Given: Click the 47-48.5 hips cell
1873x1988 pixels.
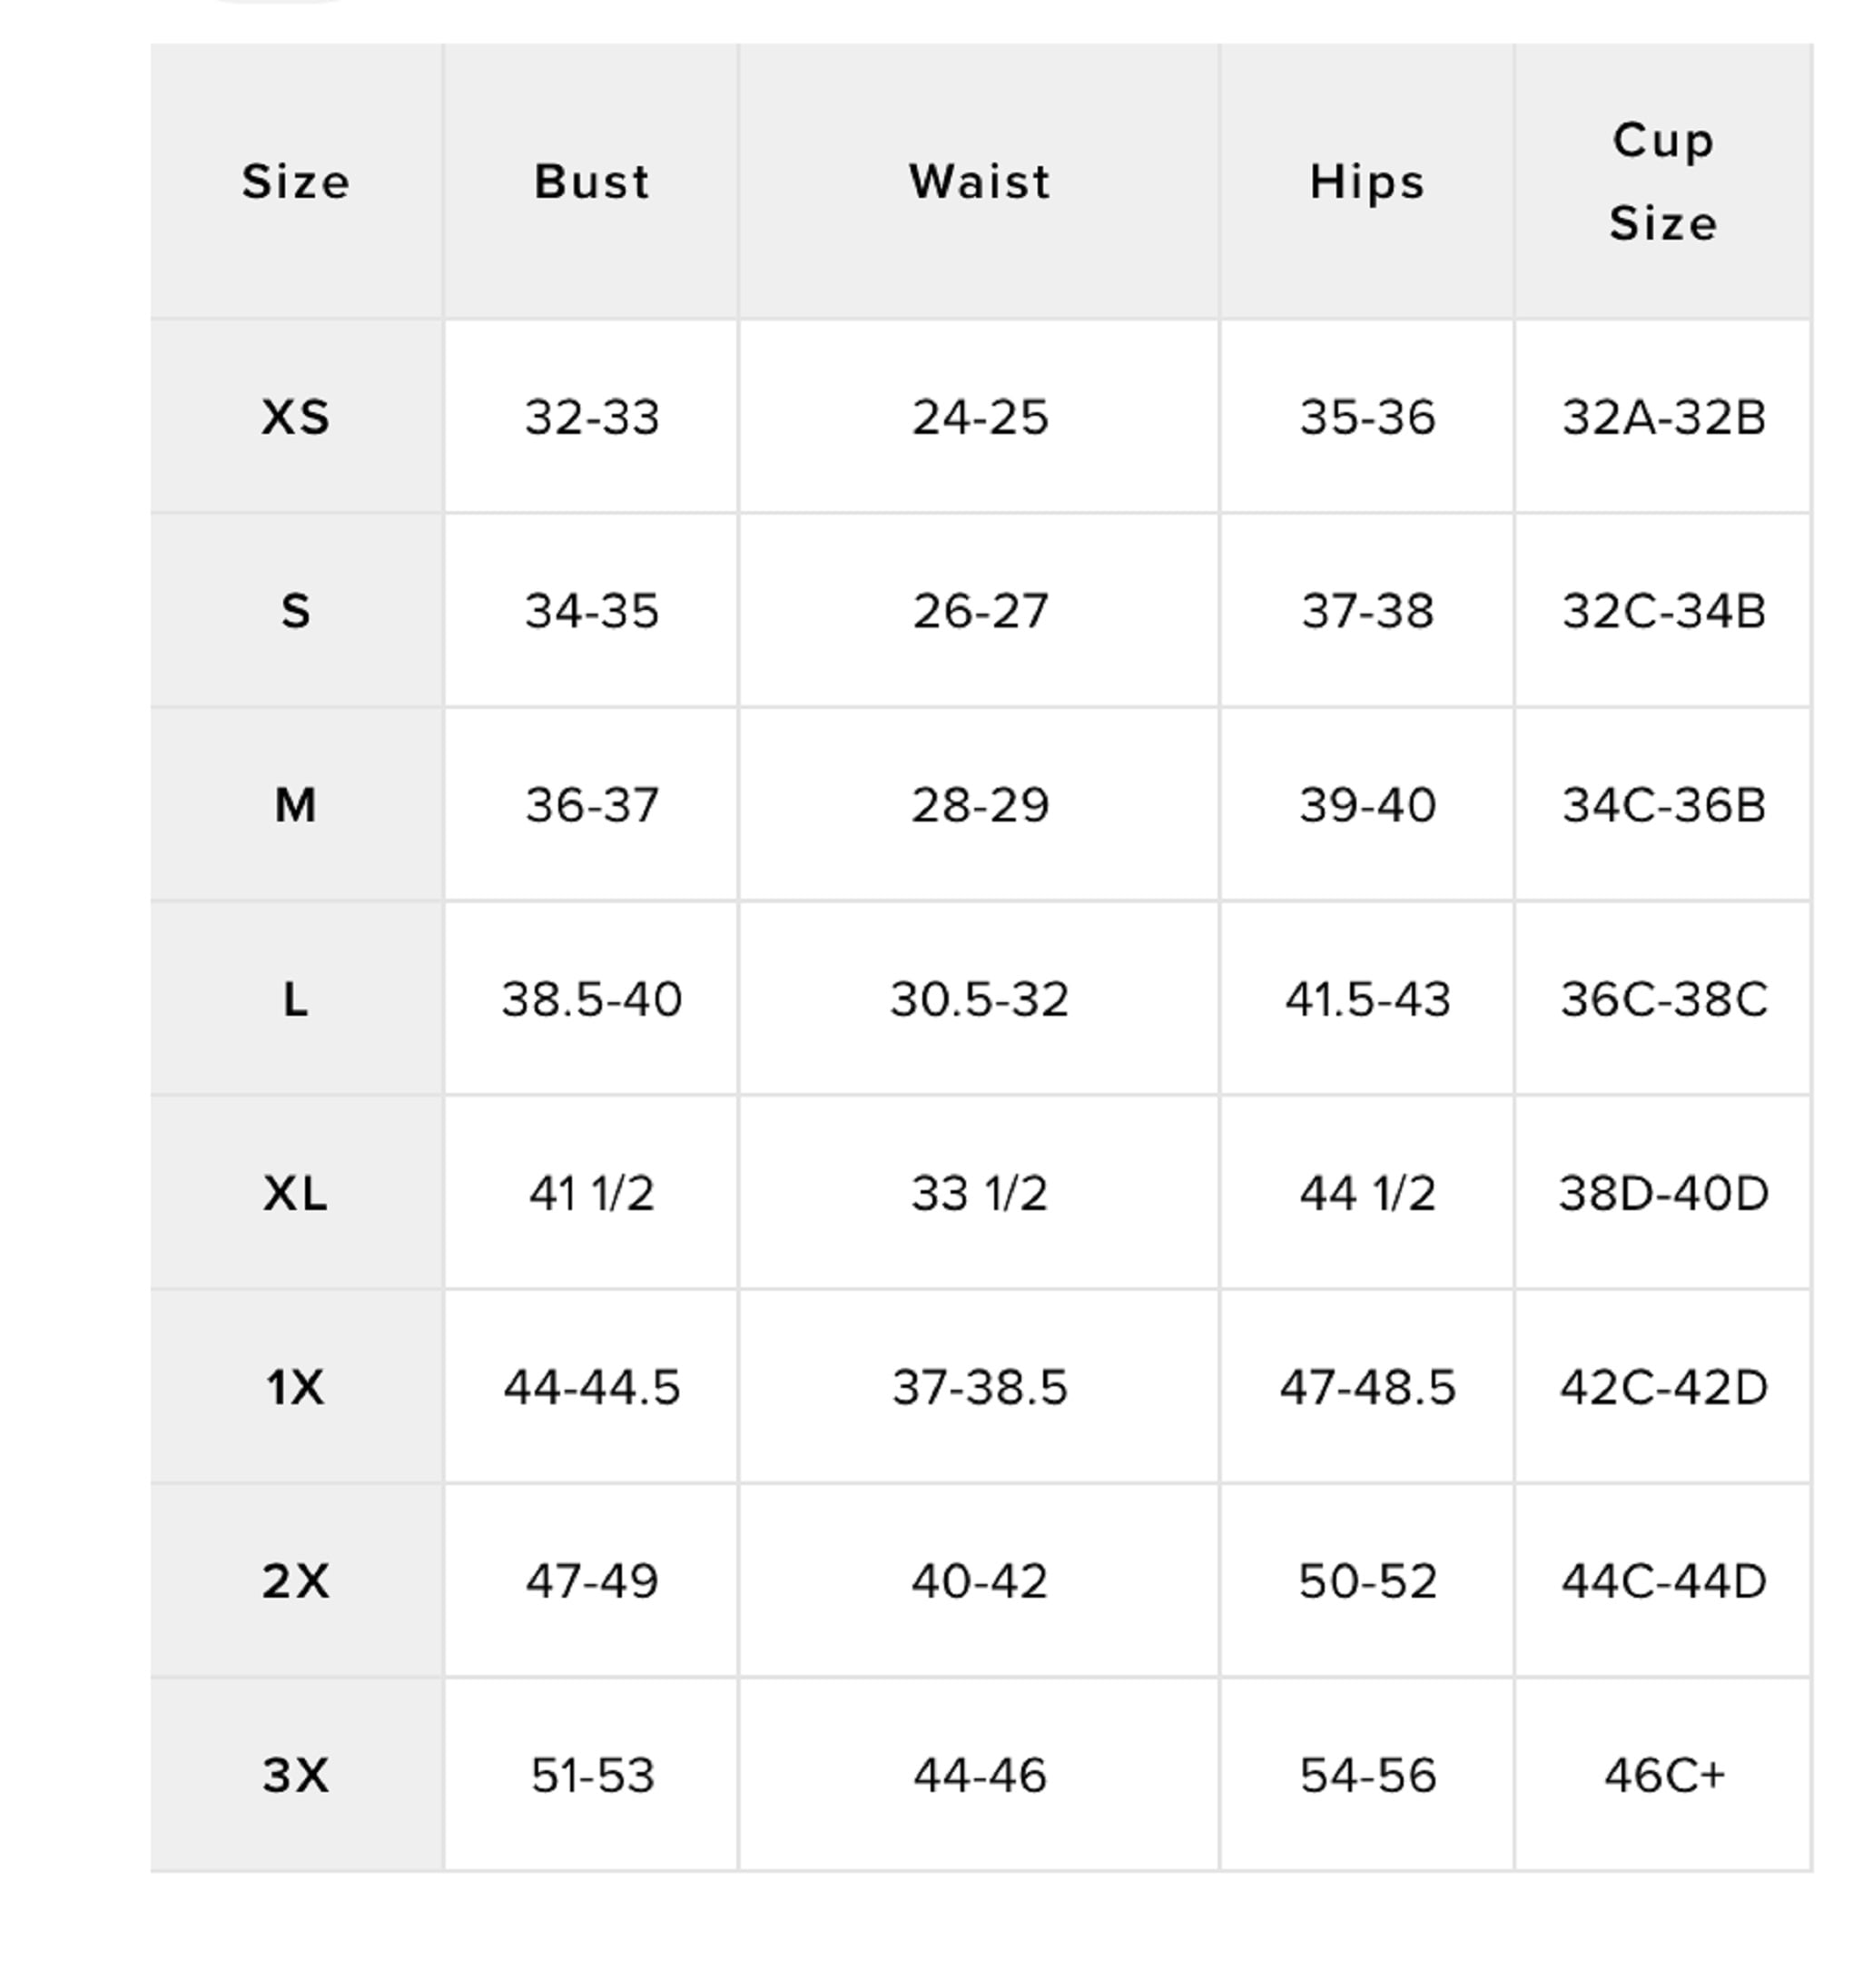Looking at the screenshot, I should (x=1367, y=1387).
